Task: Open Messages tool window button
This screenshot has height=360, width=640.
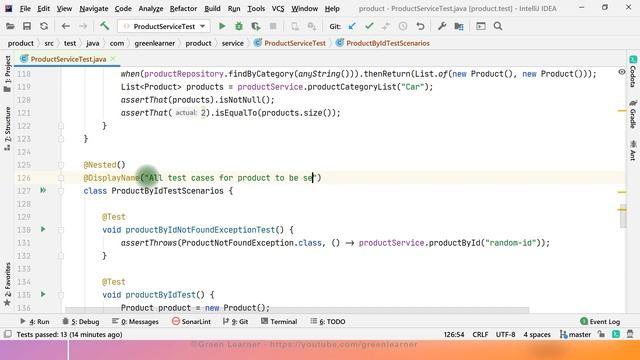Action: pos(135,322)
